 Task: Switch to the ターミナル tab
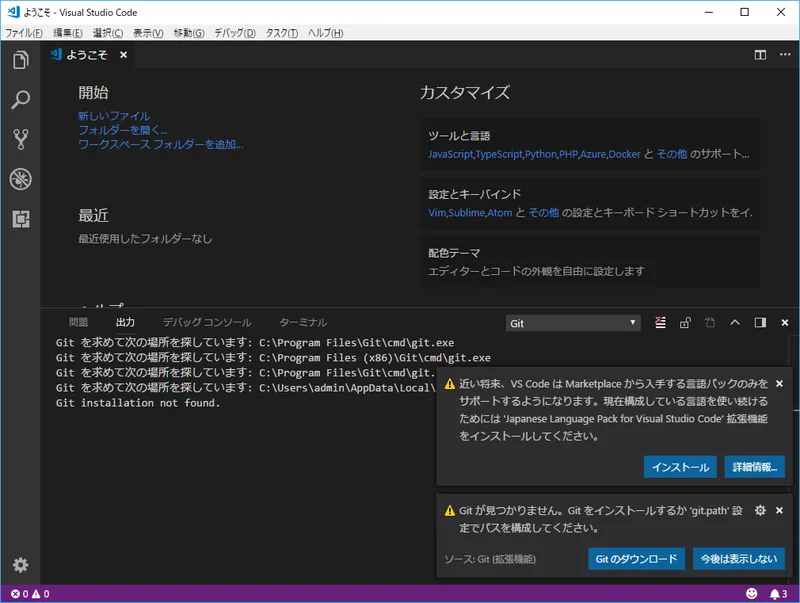(x=302, y=322)
